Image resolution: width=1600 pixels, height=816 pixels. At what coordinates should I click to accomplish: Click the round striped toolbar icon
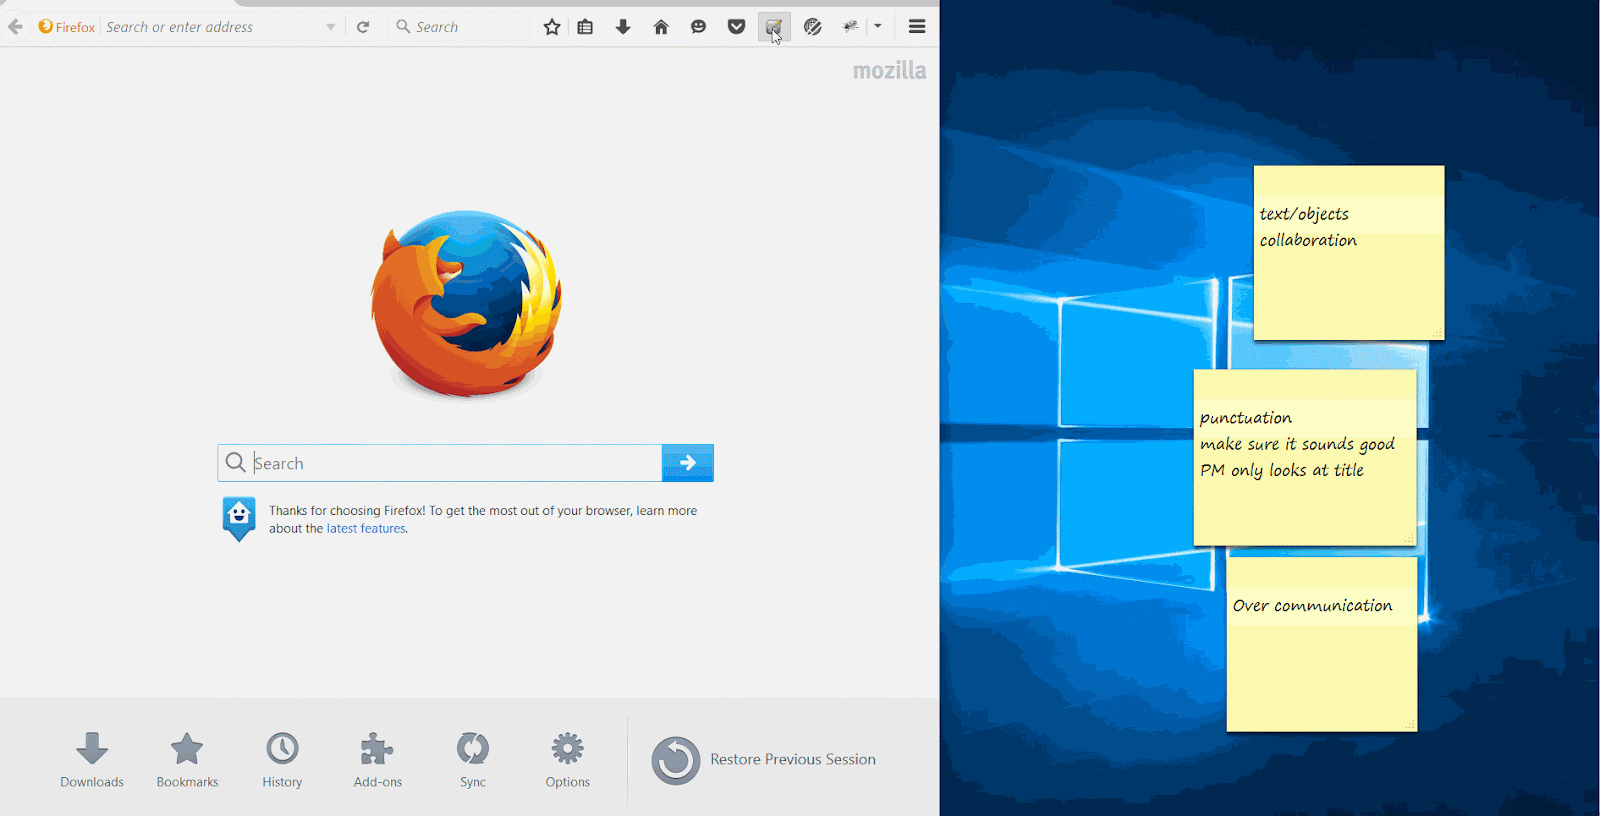(813, 27)
